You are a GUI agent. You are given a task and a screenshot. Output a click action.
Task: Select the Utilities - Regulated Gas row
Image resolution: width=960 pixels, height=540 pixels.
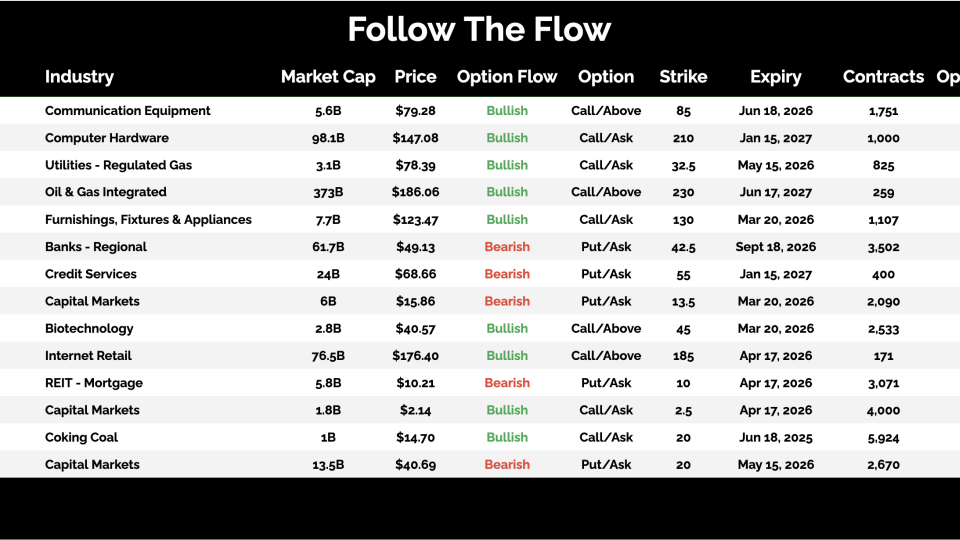point(118,165)
